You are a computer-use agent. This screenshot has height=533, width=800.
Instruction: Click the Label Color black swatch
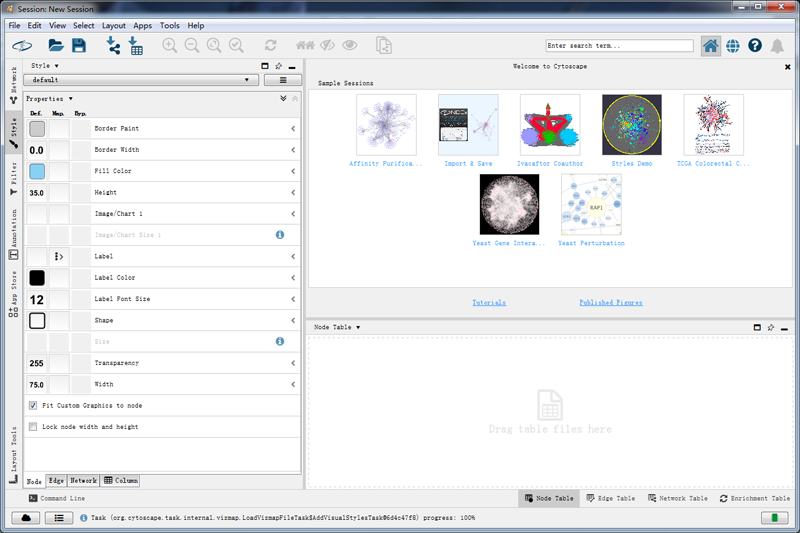[37, 278]
